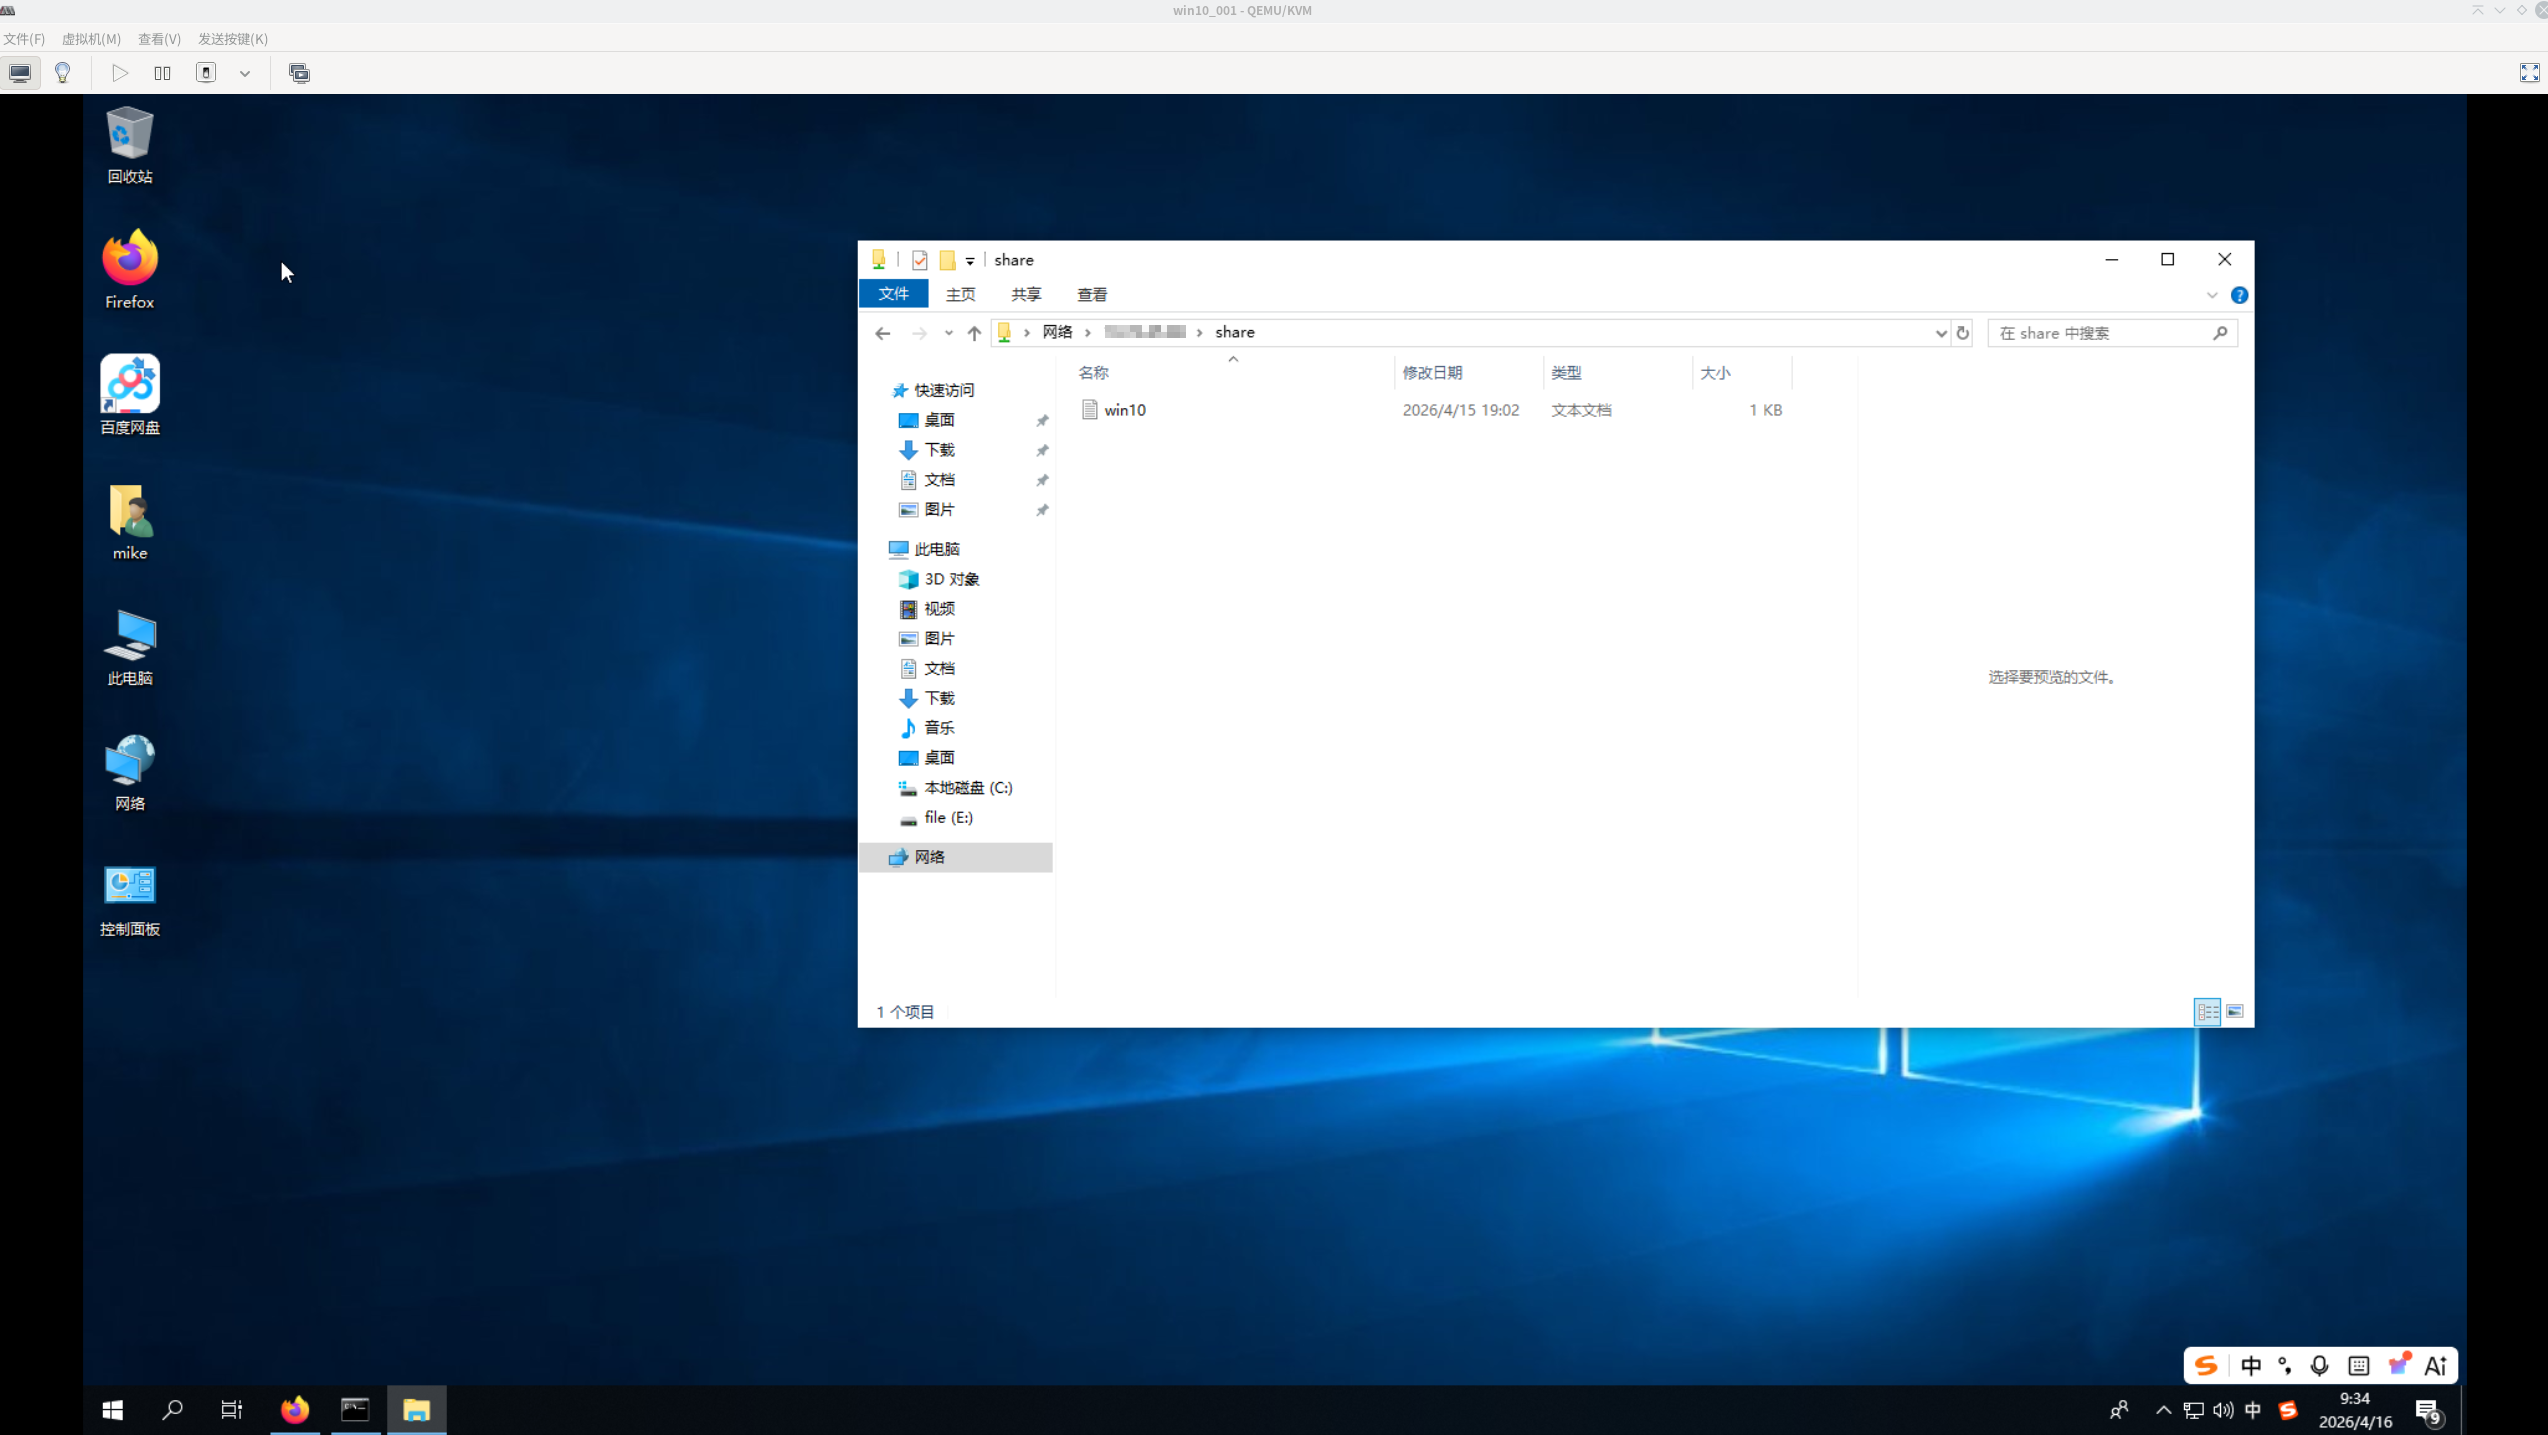Open VM hardware details (lightbulb icon)
Viewport: 2548px width, 1435px height.
click(x=63, y=73)
